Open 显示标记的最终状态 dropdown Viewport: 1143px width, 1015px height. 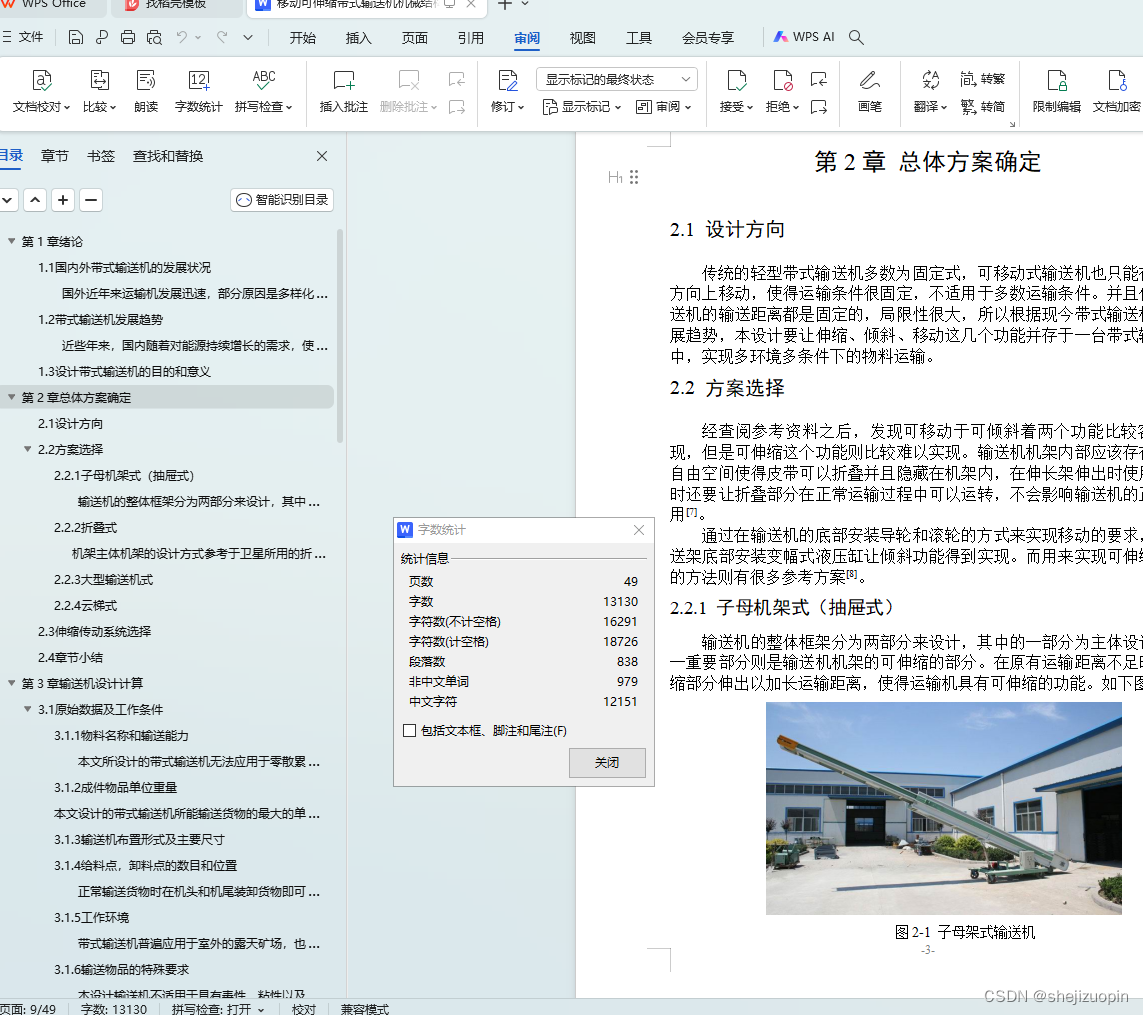pos(617,79)
